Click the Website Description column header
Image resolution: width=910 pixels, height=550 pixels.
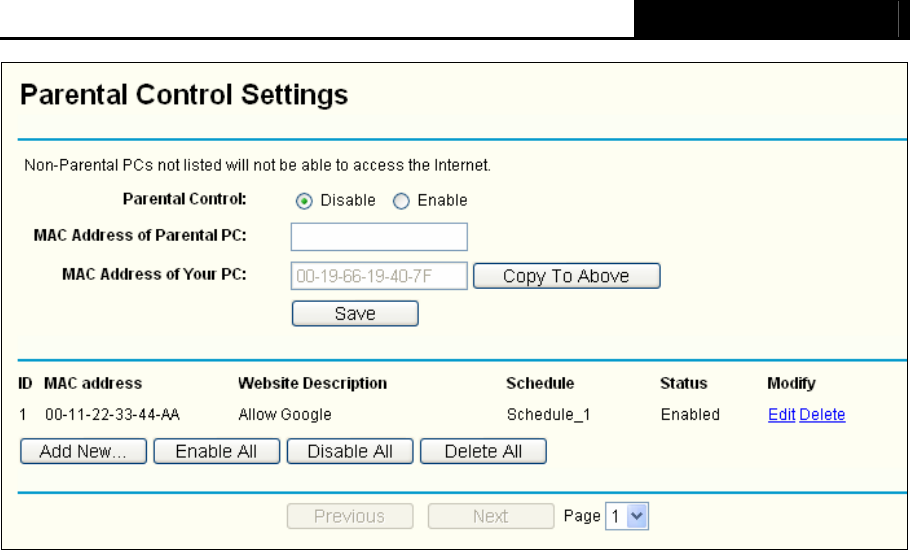[x=312, y=383]
